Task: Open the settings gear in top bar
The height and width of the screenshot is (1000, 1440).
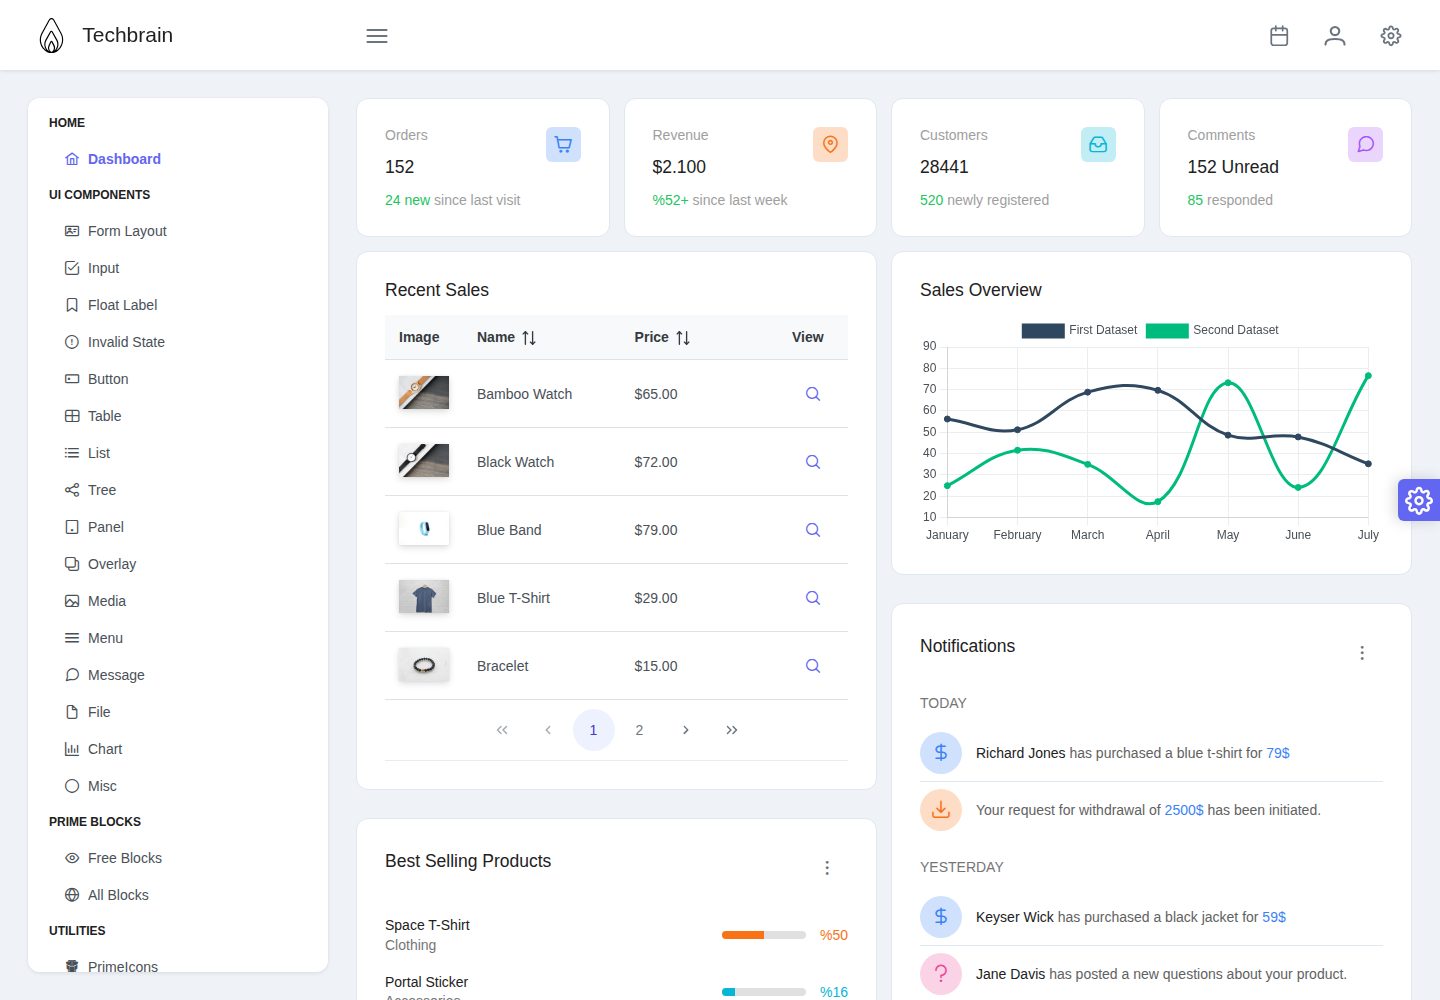Action: point(1391,36)
